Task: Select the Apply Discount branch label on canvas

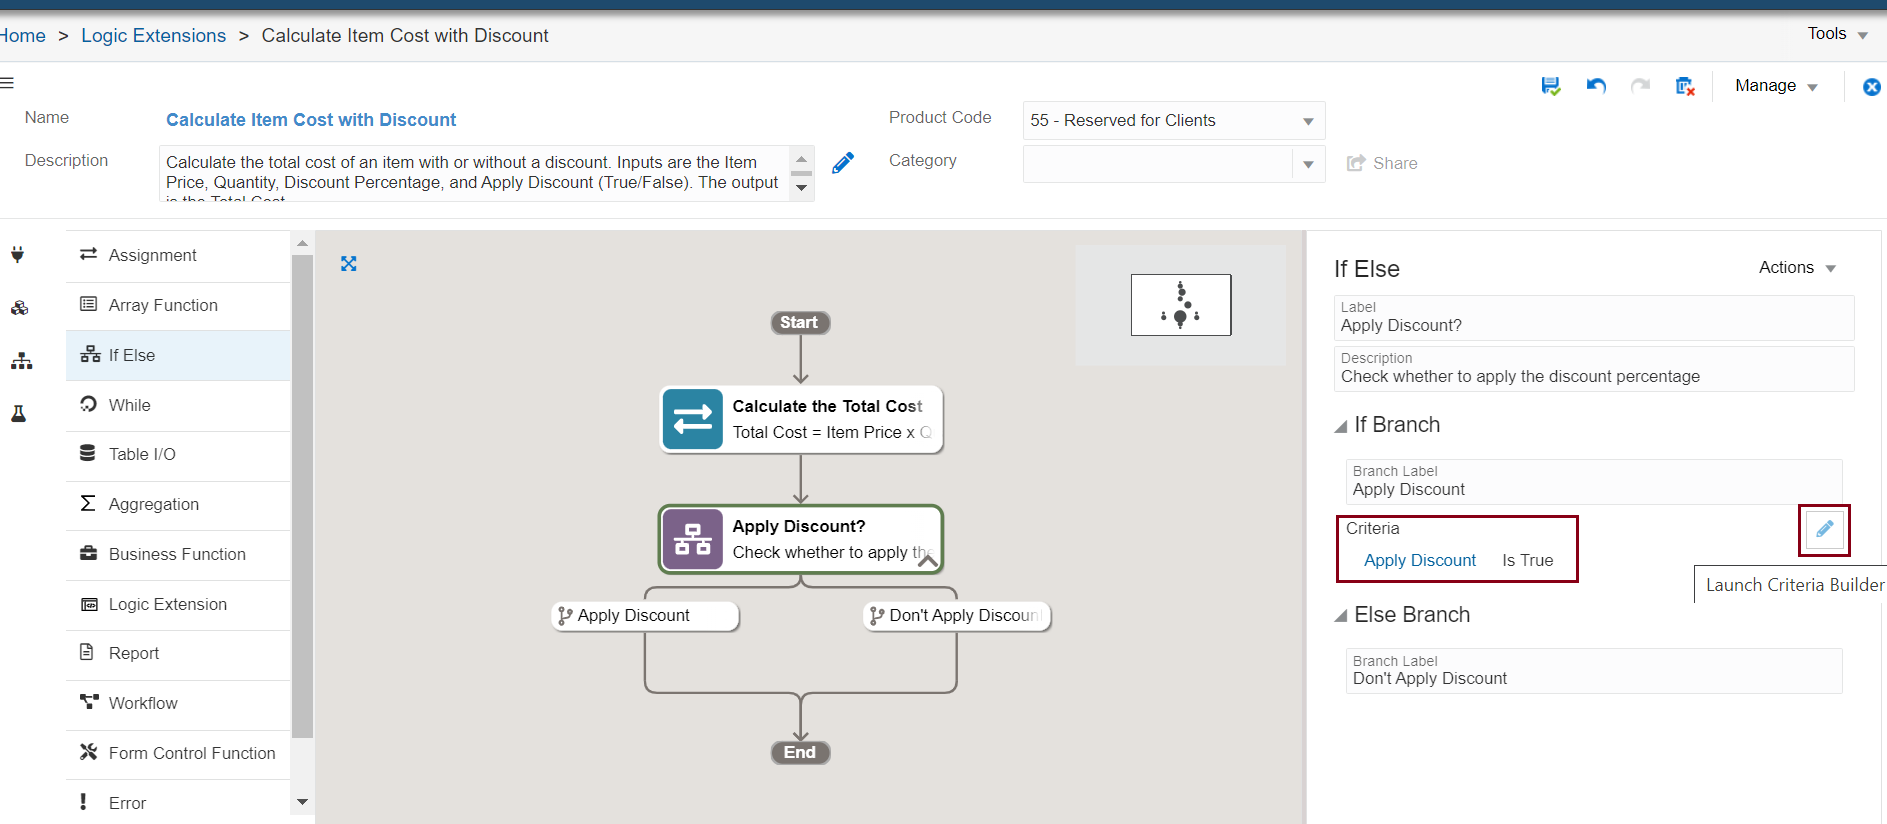Action: [645, 616]
